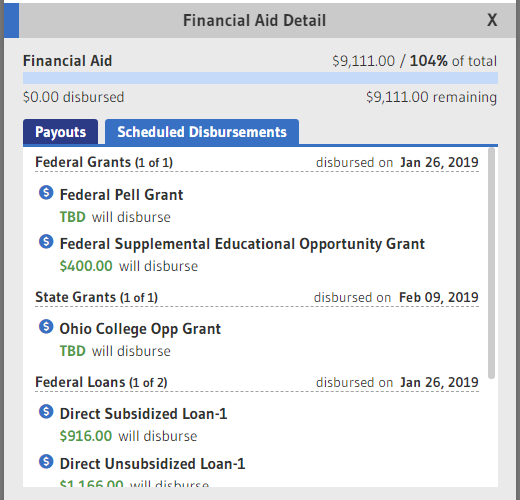Click Jan 26, 2019 date for Federal Loans
This screenshot has height=500, width=520.
[x=439, y=382]
